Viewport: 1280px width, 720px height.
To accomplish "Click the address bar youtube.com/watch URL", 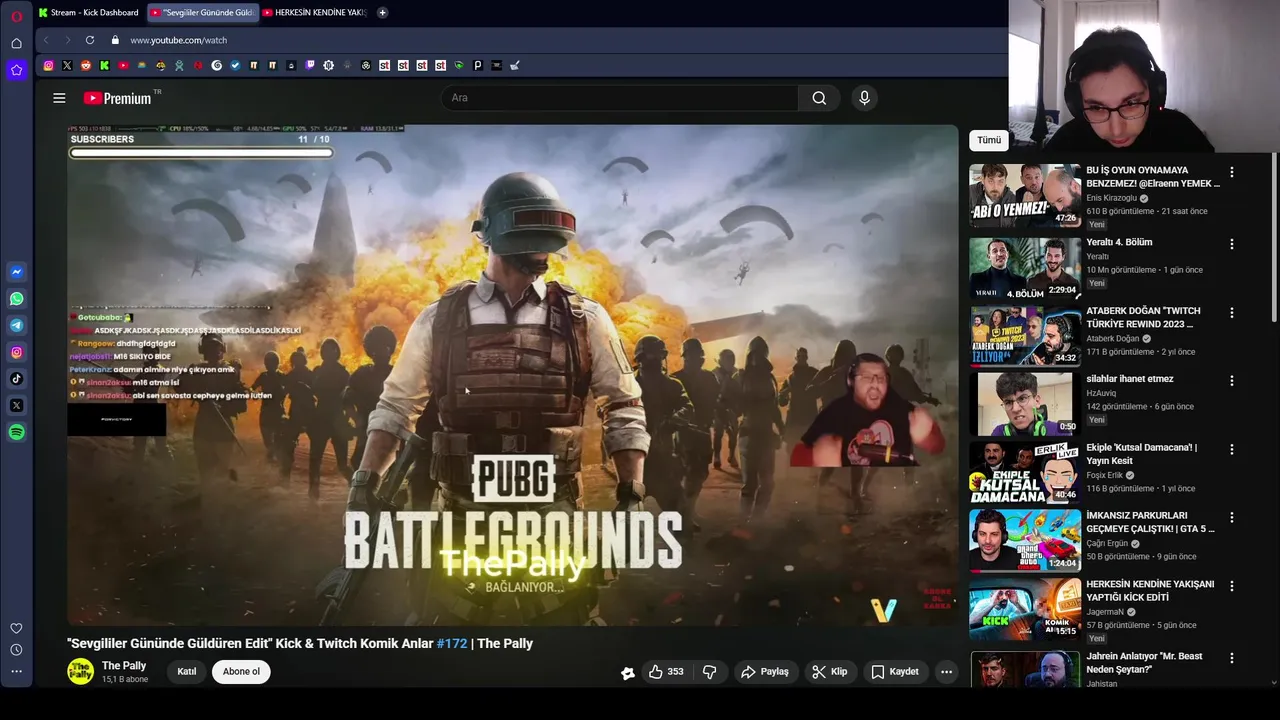I will point(178,40).
